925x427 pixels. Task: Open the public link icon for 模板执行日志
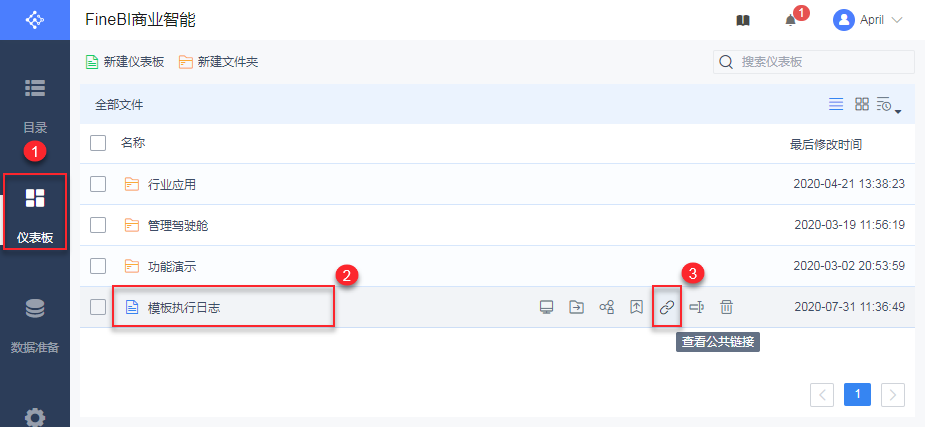(667, 307)
